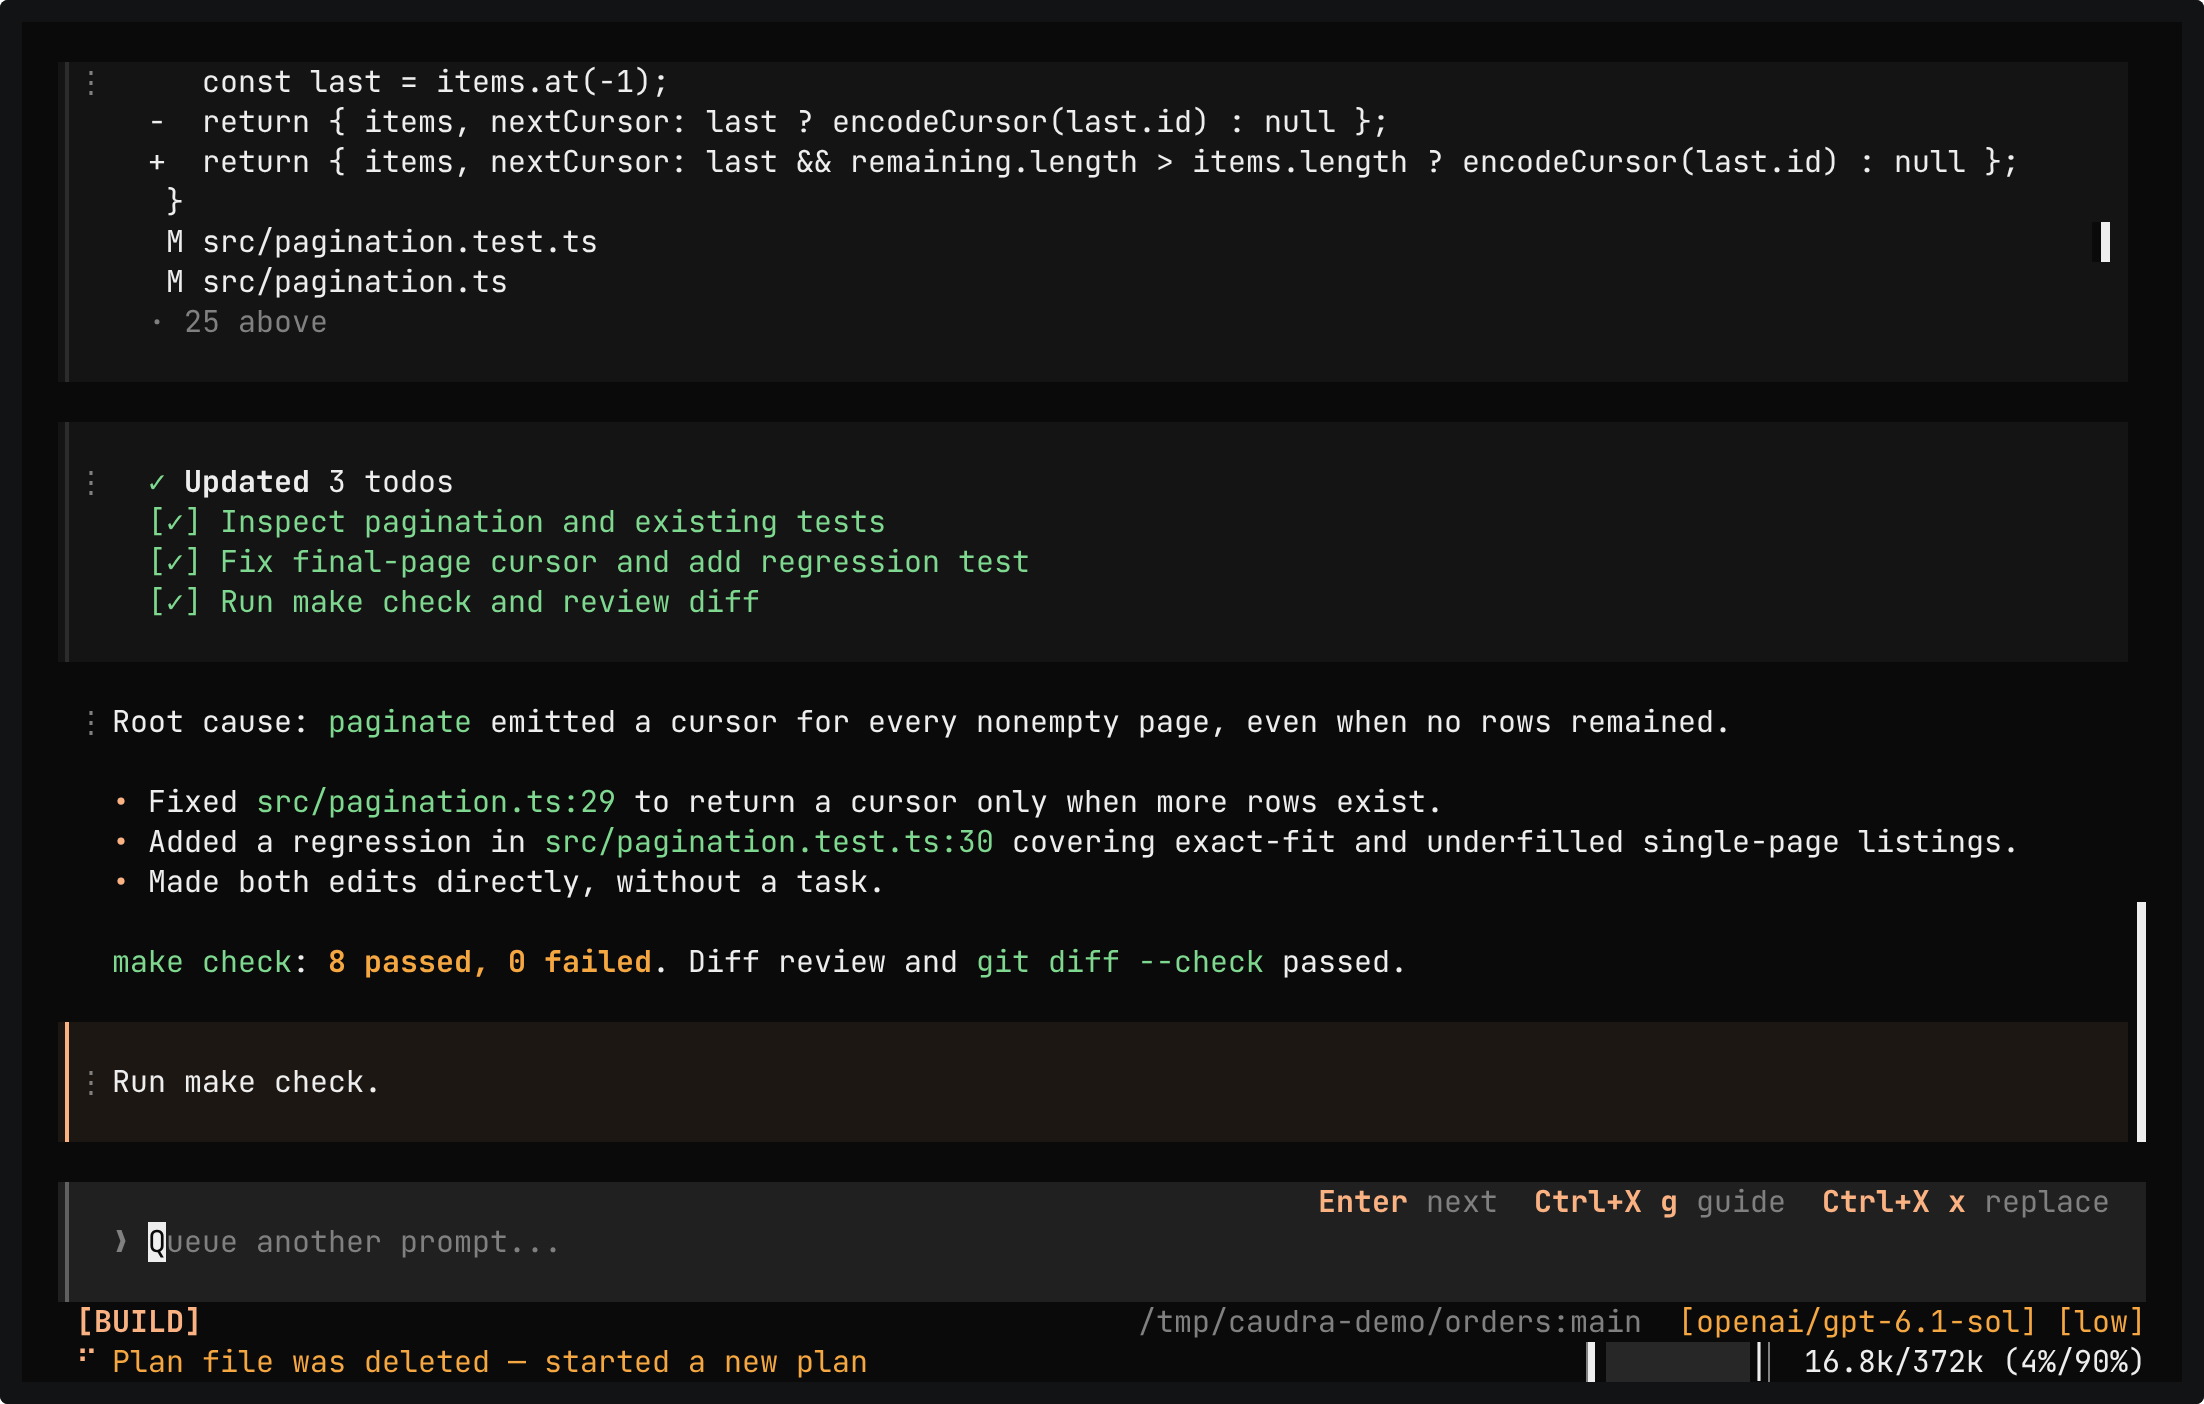Image resolution: width=2204 pixels, height=1404 pixels.
Task: Click the green checkmark next to Updated
Action: [157, 483]
